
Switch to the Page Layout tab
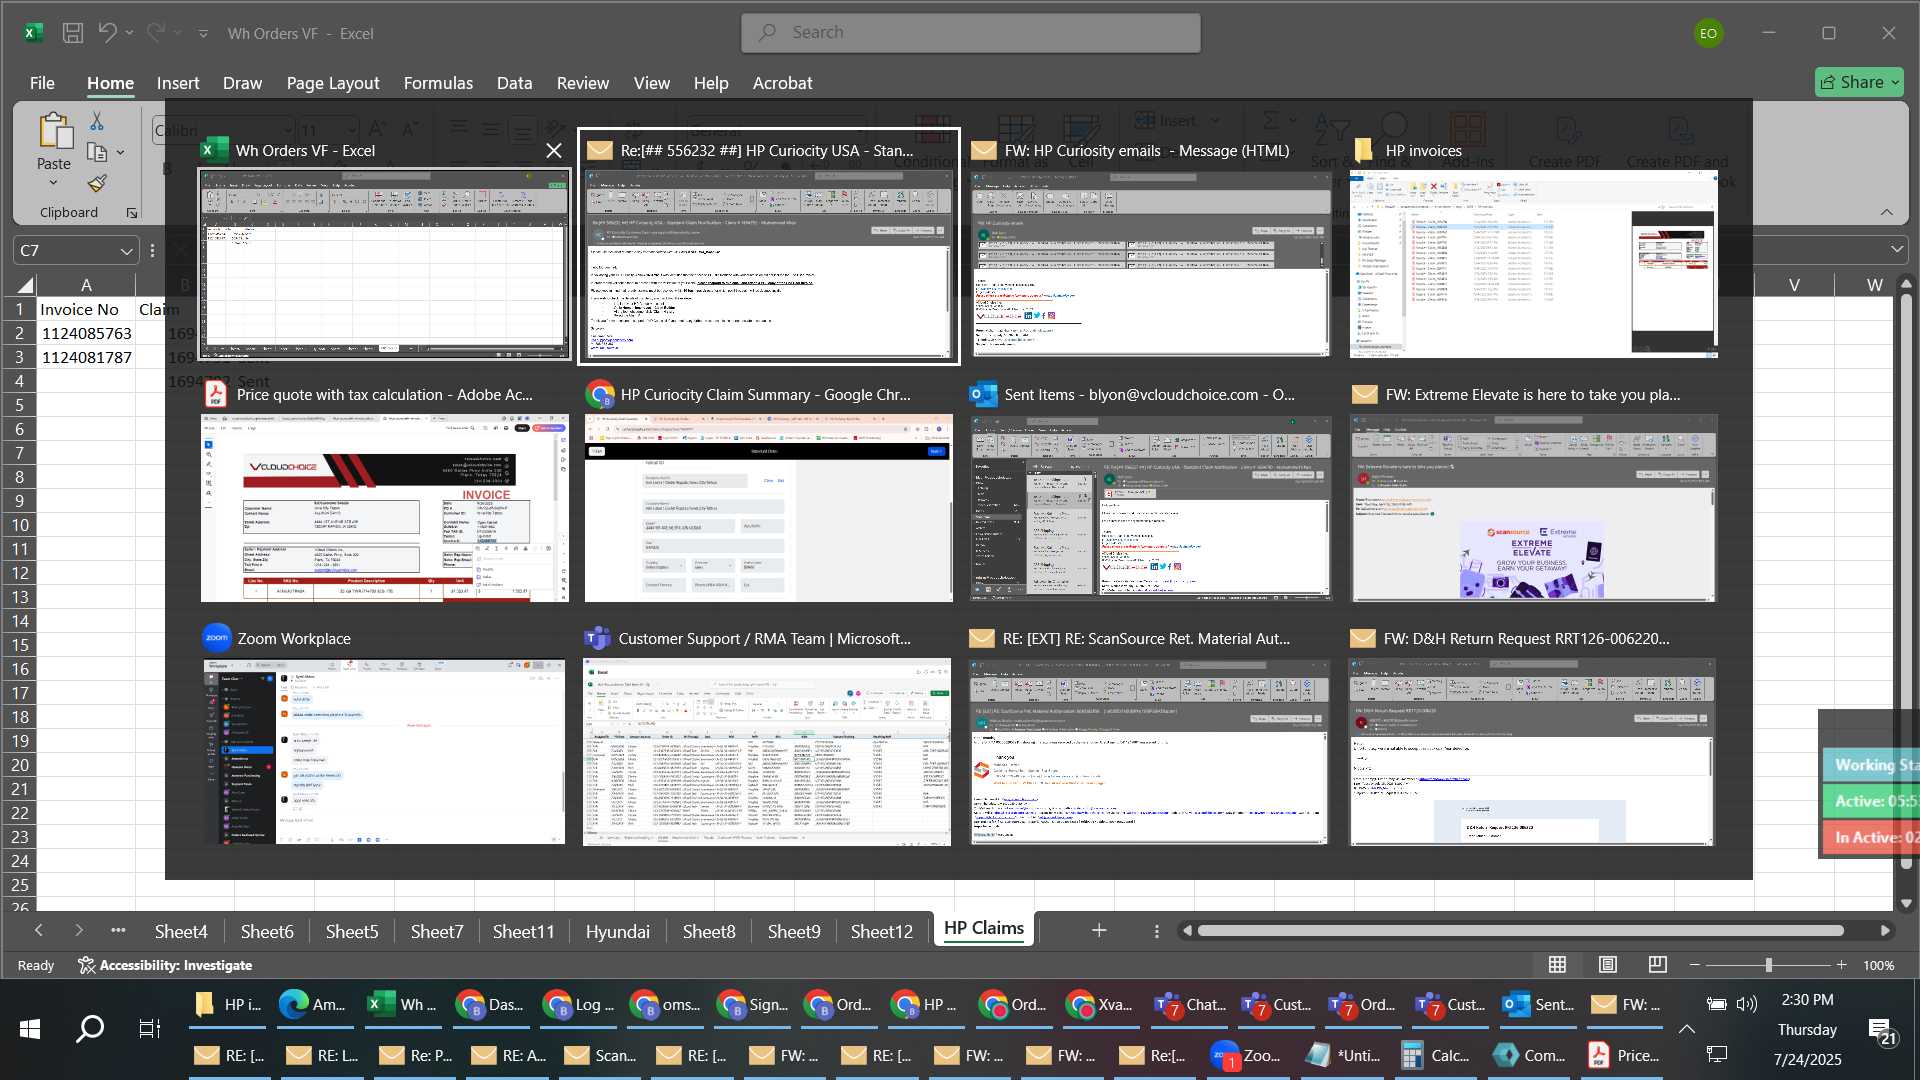coord(333,83)
